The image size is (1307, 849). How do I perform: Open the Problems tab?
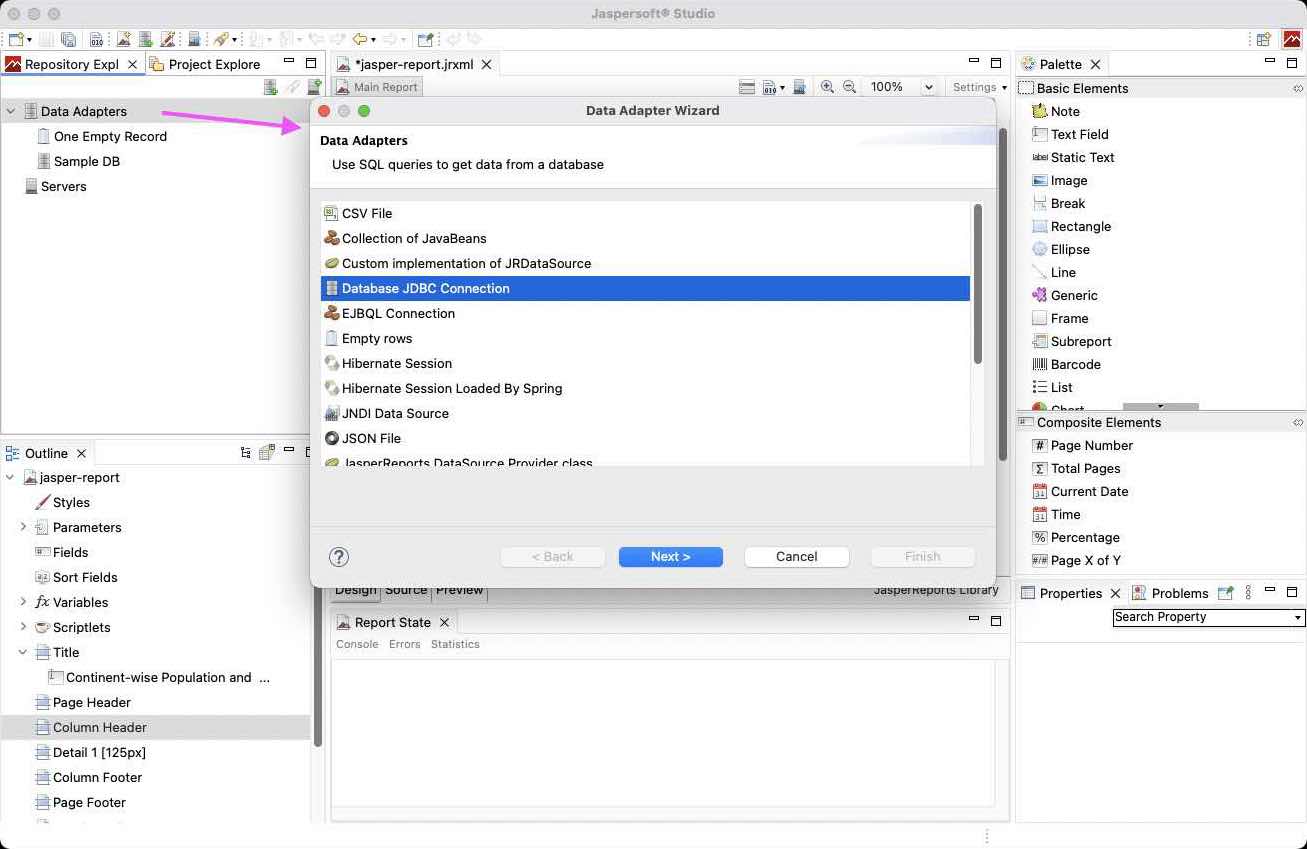1170,593
